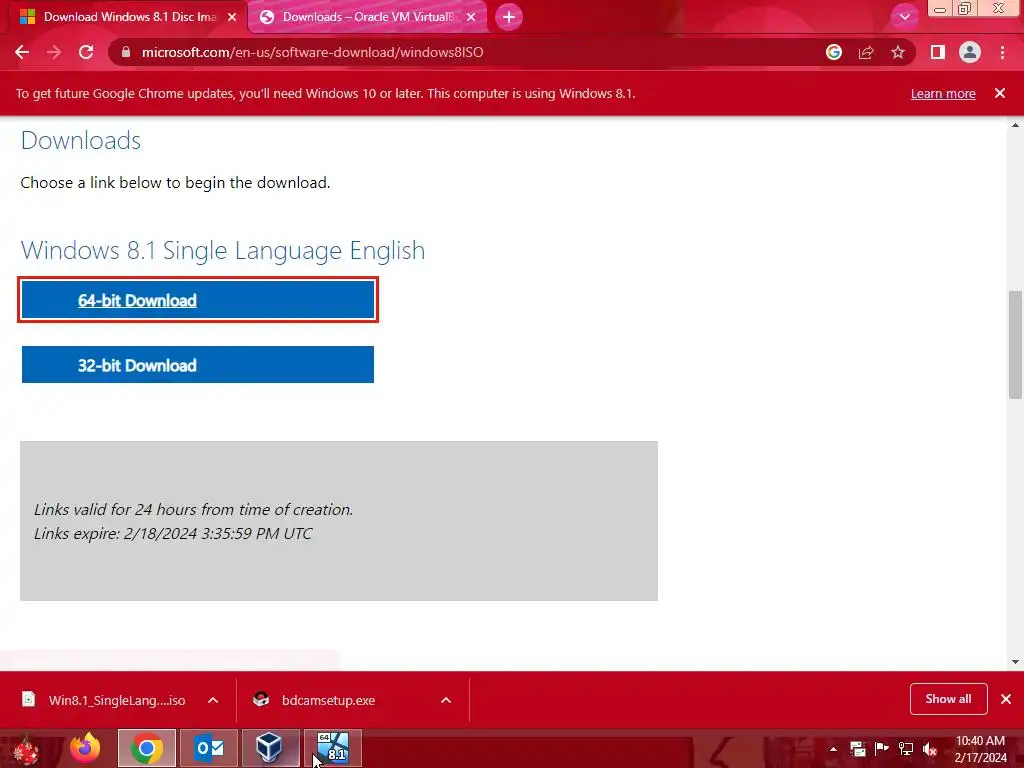Open Chrome three-dot menu

[1002, 52]
